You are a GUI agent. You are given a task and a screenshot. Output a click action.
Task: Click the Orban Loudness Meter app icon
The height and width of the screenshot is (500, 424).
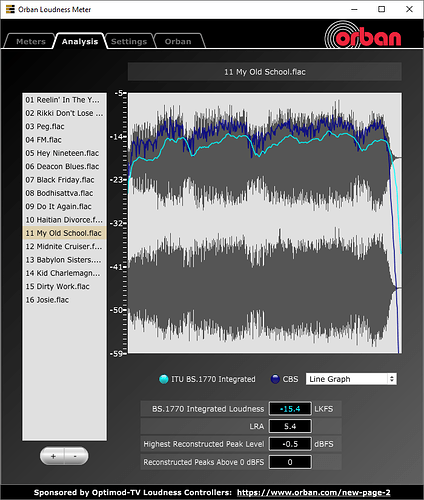click(10, 9)
